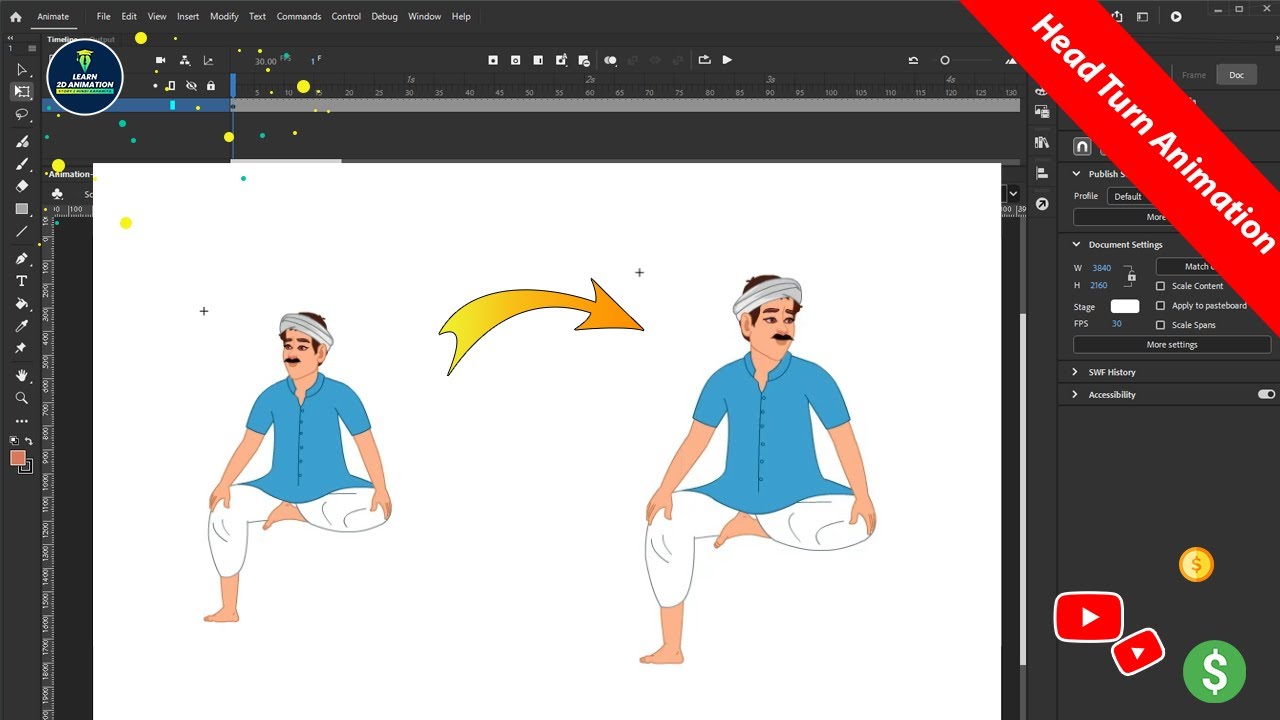Click the More settings button
This screenshot has height=720, width=1280.
(x=1172, y=344)
